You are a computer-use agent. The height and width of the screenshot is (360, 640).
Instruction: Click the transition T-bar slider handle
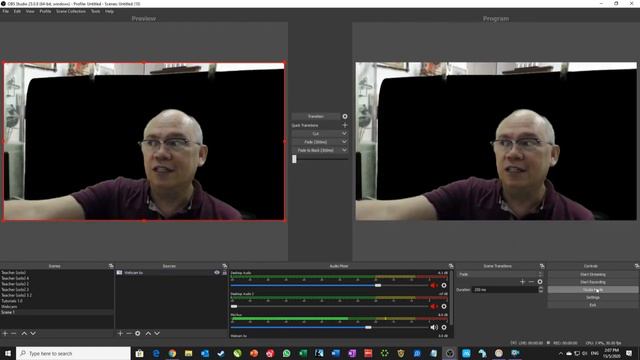[294, 159]
